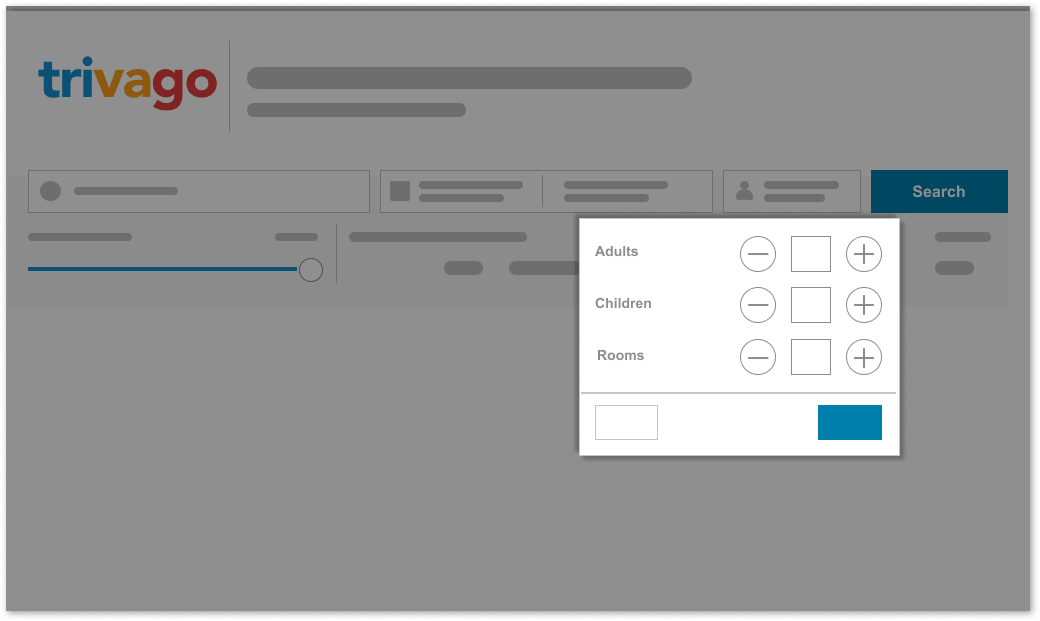This screenshot has width=1040, height=621.
Task: Click the Adults number box
Action: coord(811,255)
